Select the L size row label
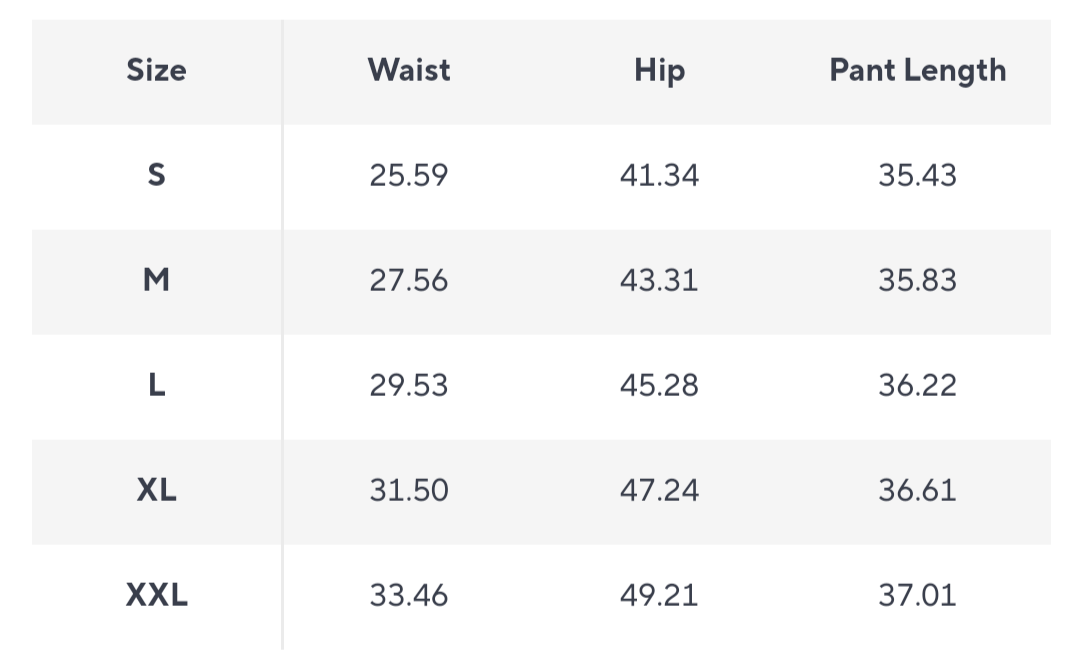The height and width of the screenshot is (660, 1080). pos(156,384)
